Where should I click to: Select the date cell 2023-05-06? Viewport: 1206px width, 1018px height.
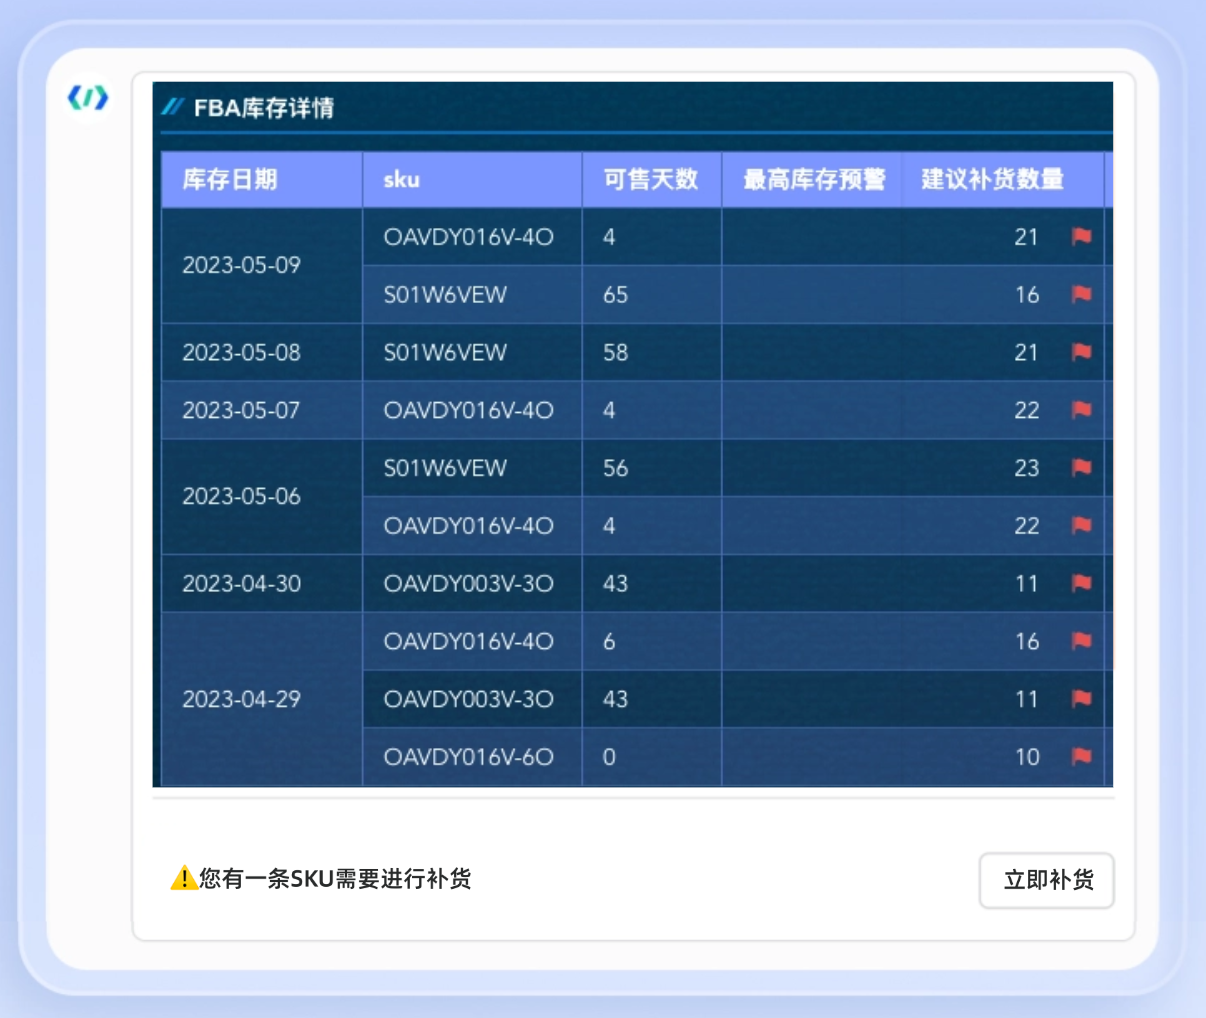tap(240, 497)
